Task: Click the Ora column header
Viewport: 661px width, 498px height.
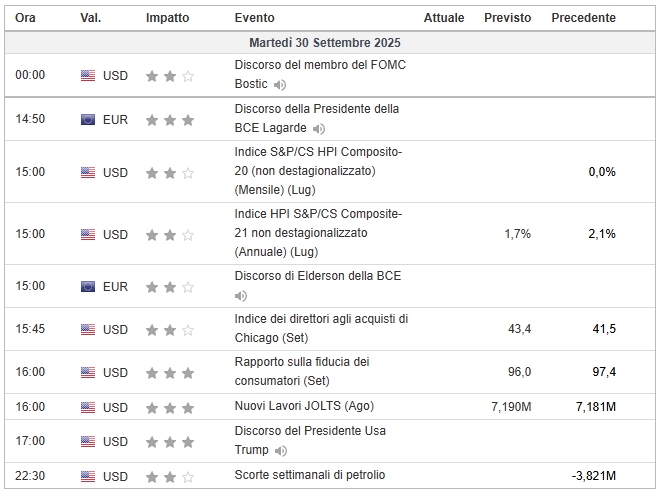Action: coord(25,18)
